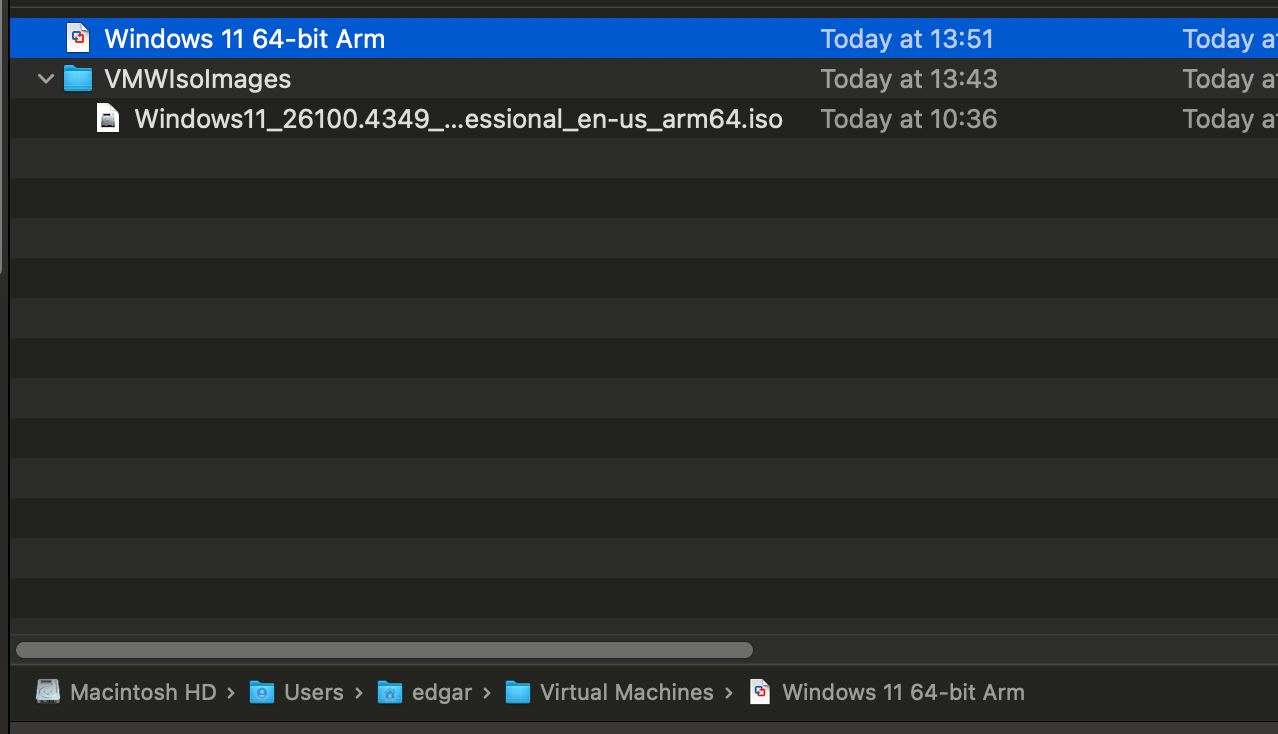Click the Macintosh HD drive icon in path bar
The height and width of the screenshot is (734, 1278).
(x=48, y=692)
